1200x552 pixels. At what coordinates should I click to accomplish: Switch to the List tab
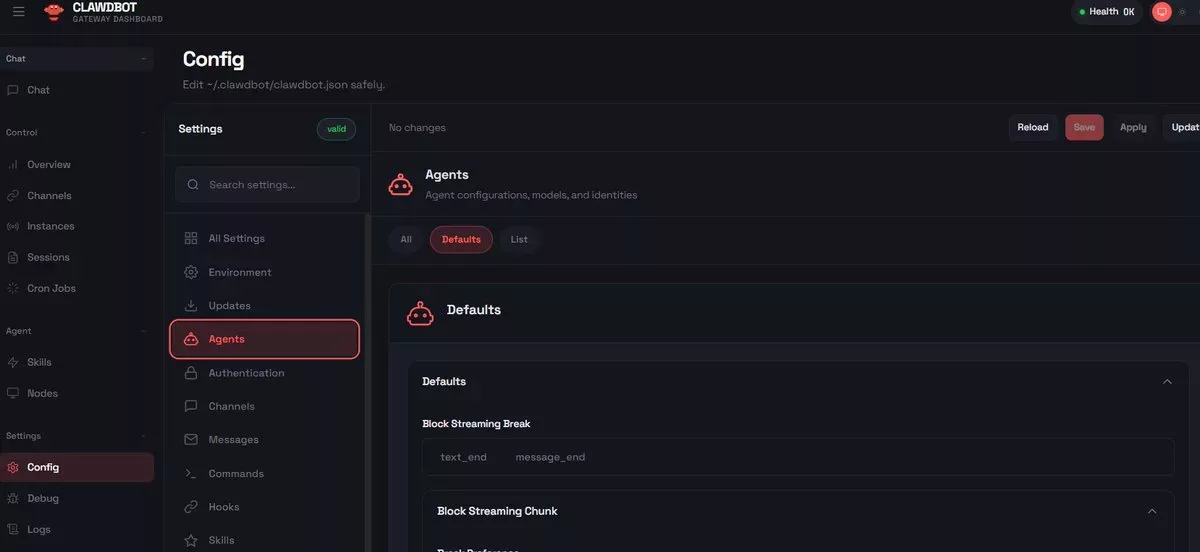click(519, 239)
